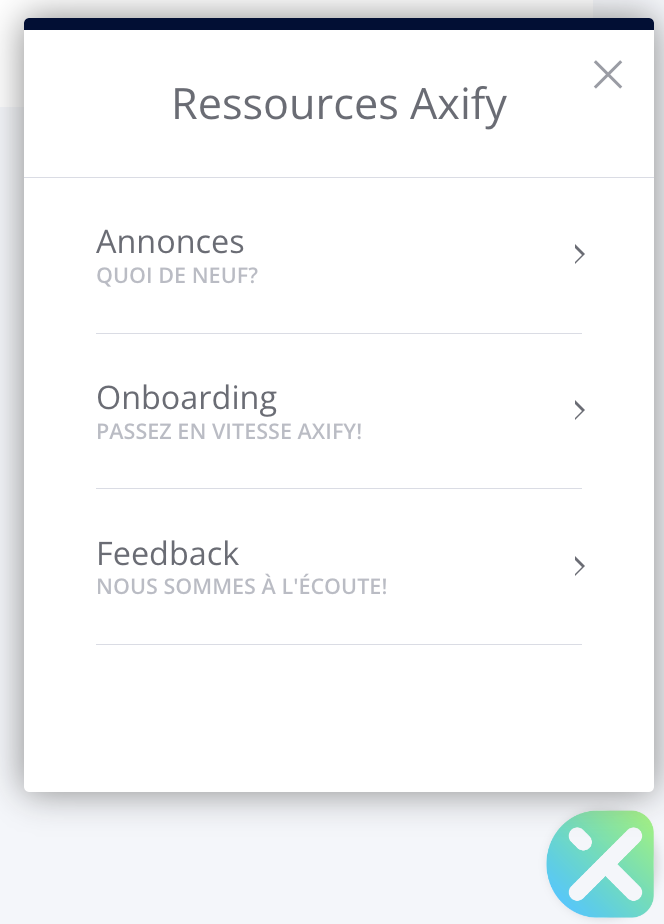Expand the Onboarding chevron arrow
This screenshot has width=664, height=924.
(579, 410)
